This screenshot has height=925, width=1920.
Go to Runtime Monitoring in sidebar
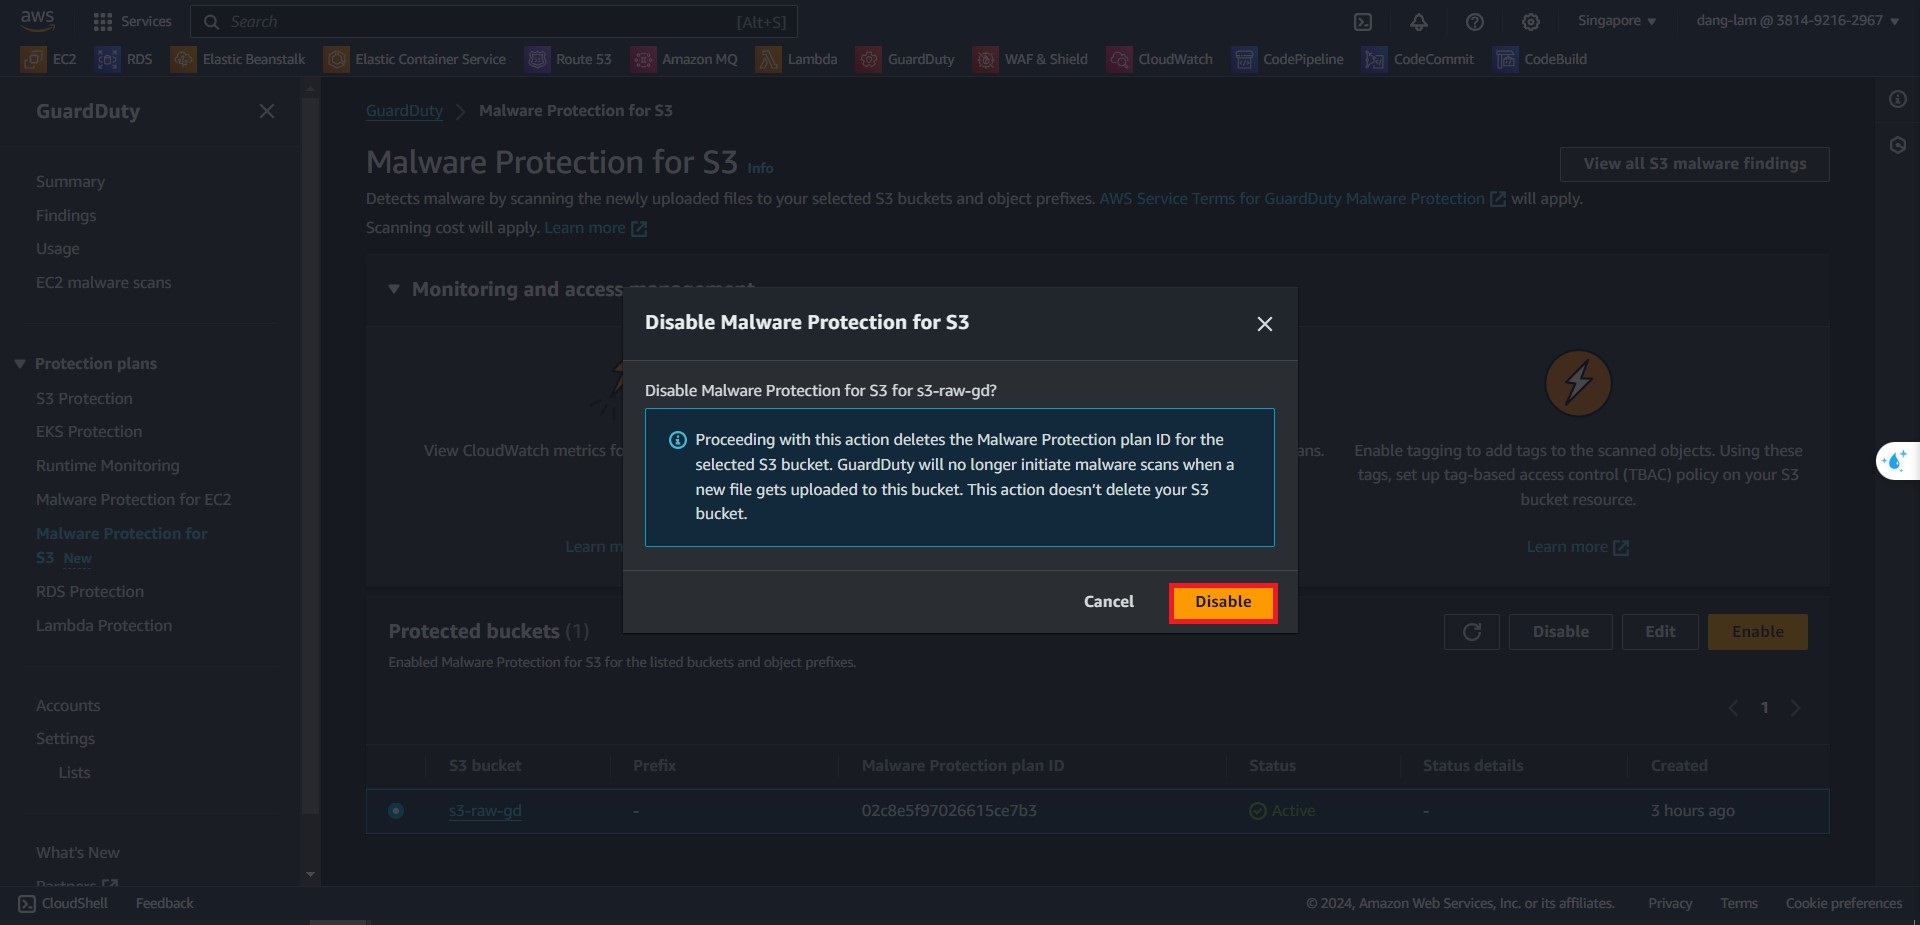108,466
